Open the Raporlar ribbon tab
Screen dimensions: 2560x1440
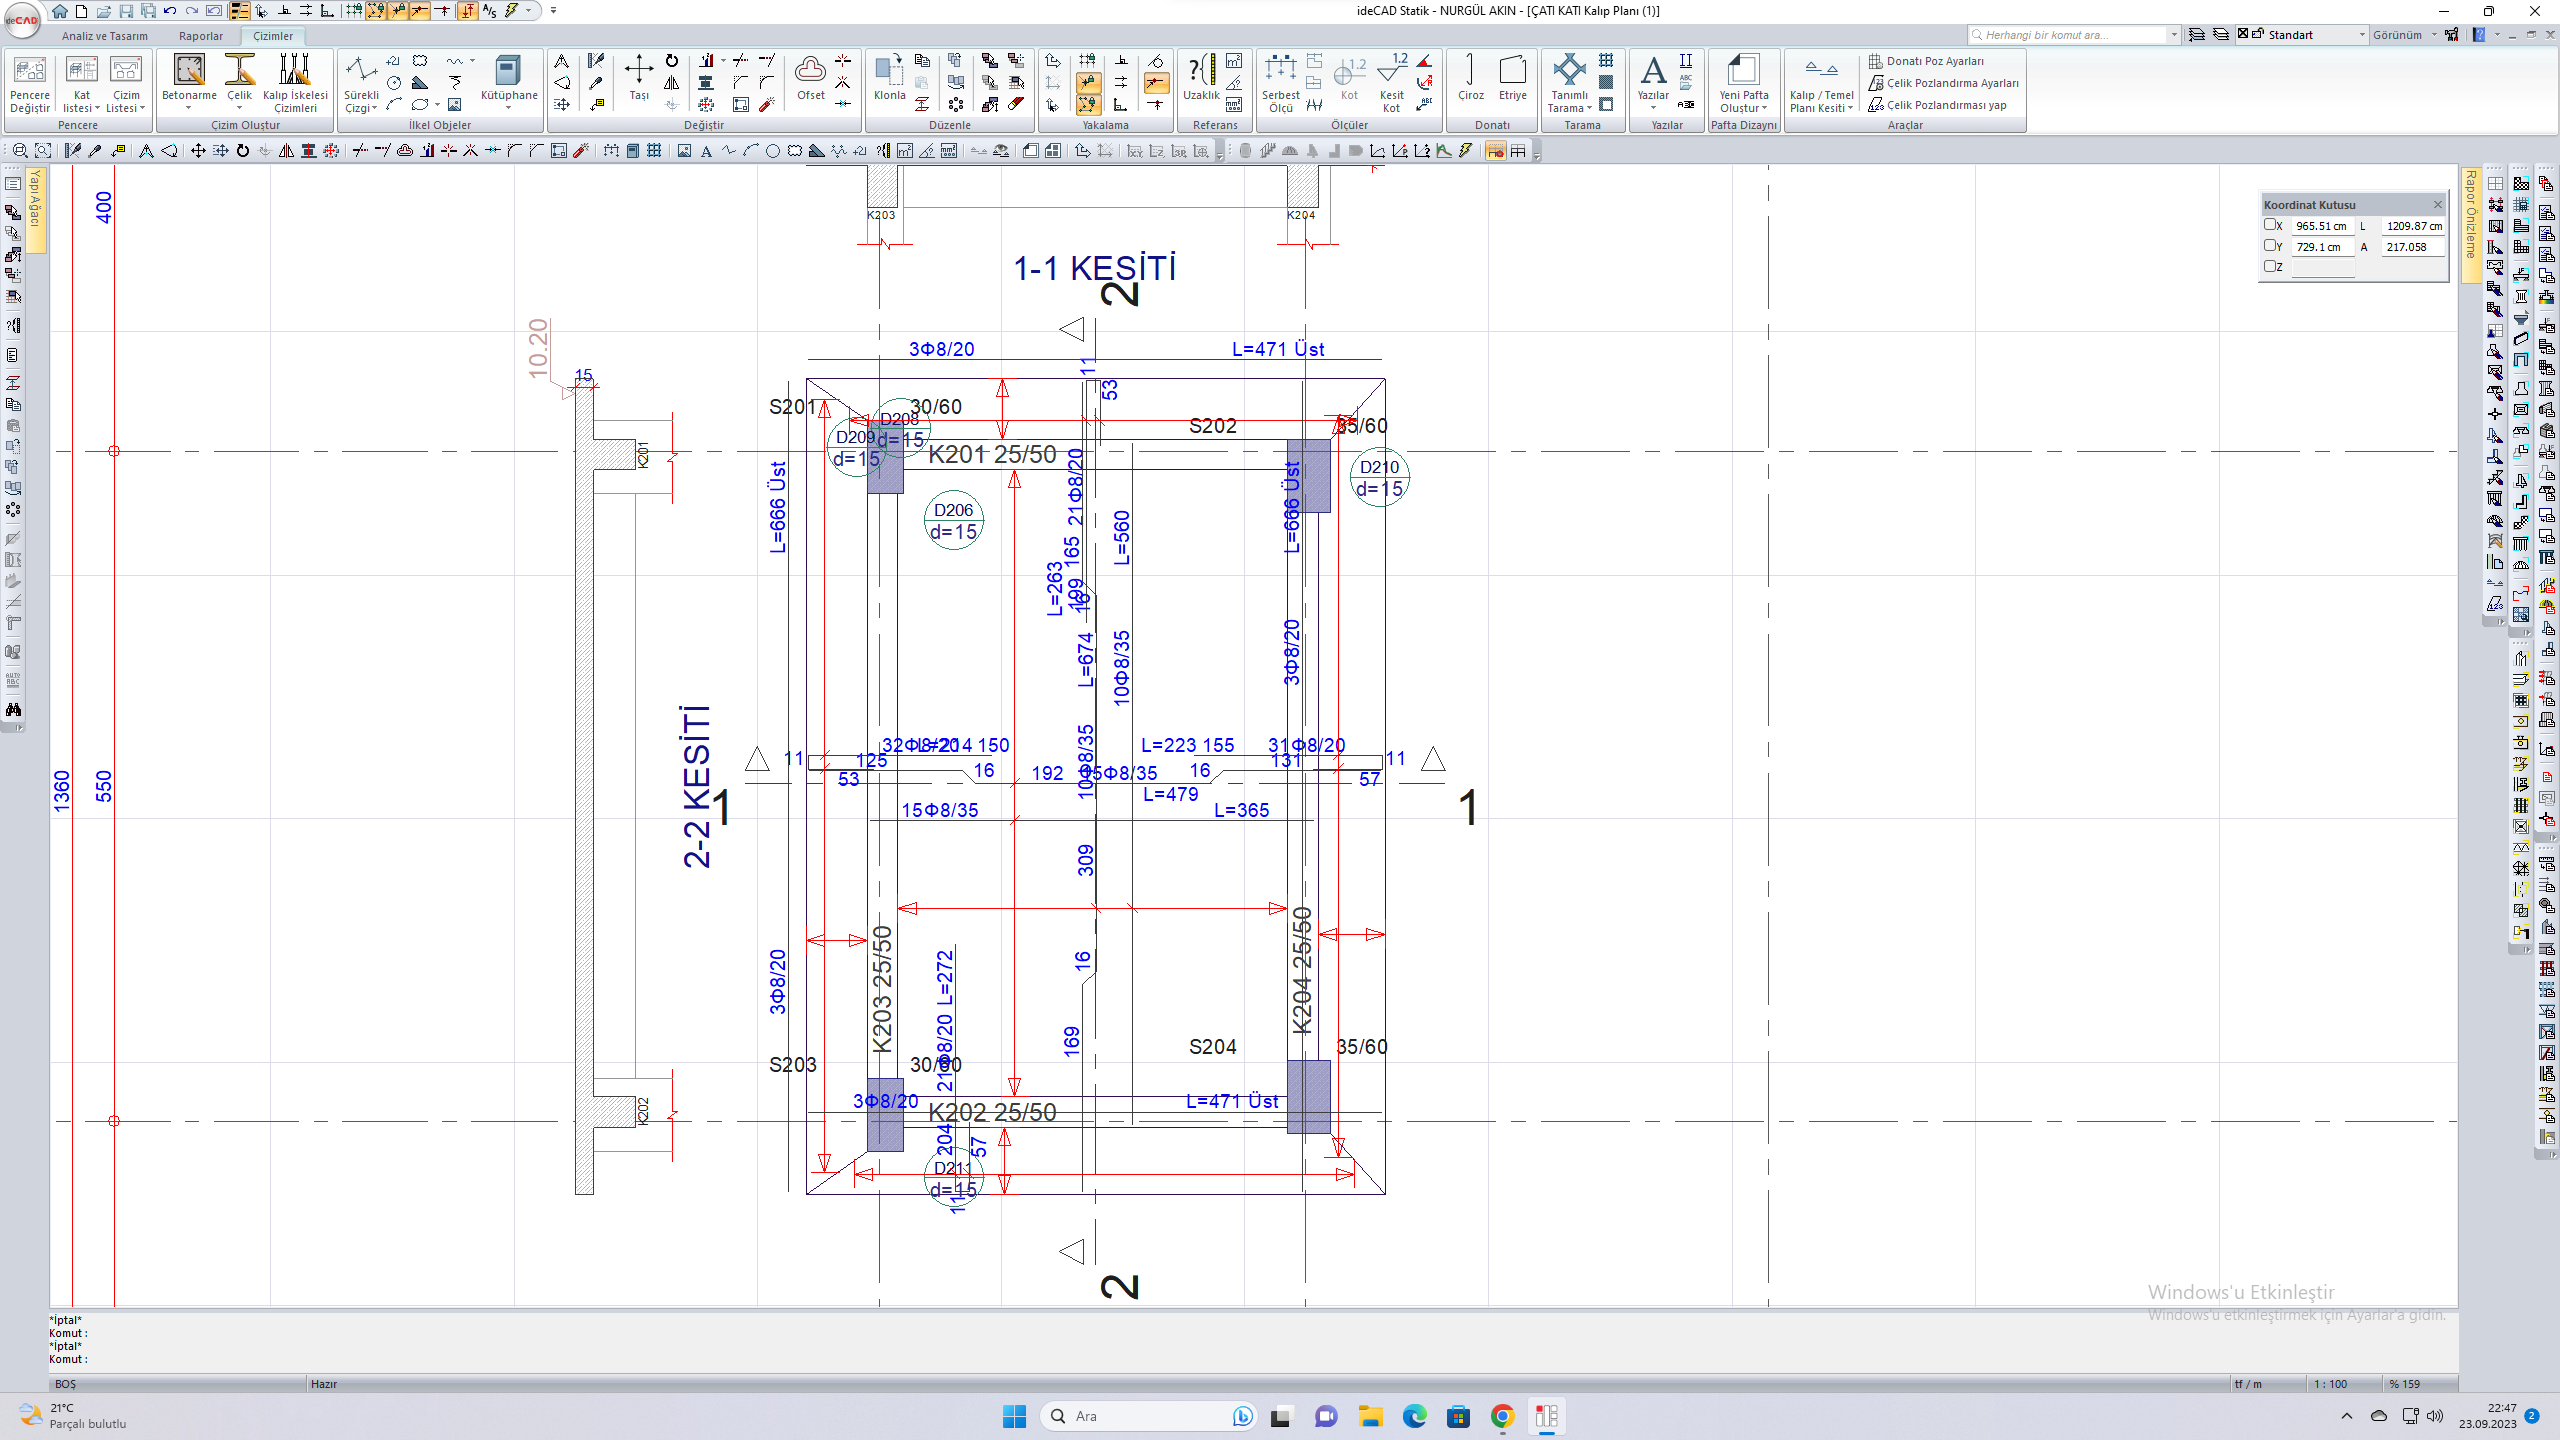click(200, 36)
